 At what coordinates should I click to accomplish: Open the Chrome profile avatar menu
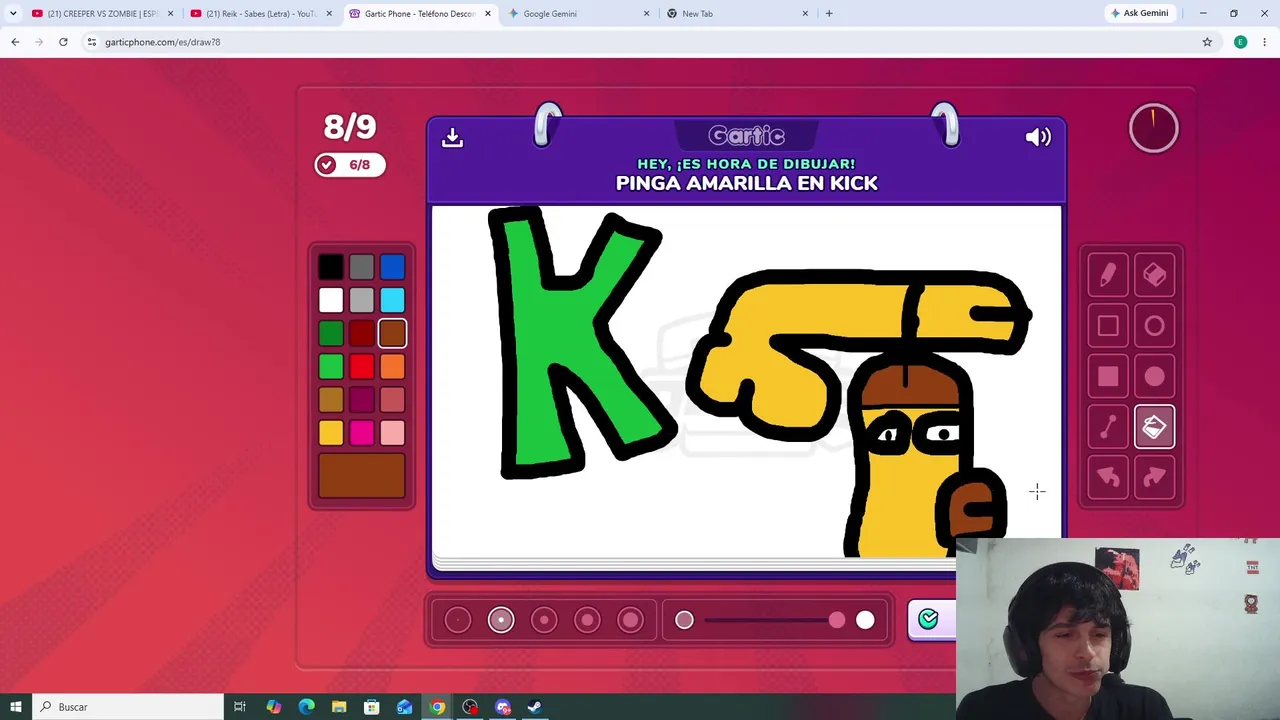pyautogui.click(x=1241, y=42)
